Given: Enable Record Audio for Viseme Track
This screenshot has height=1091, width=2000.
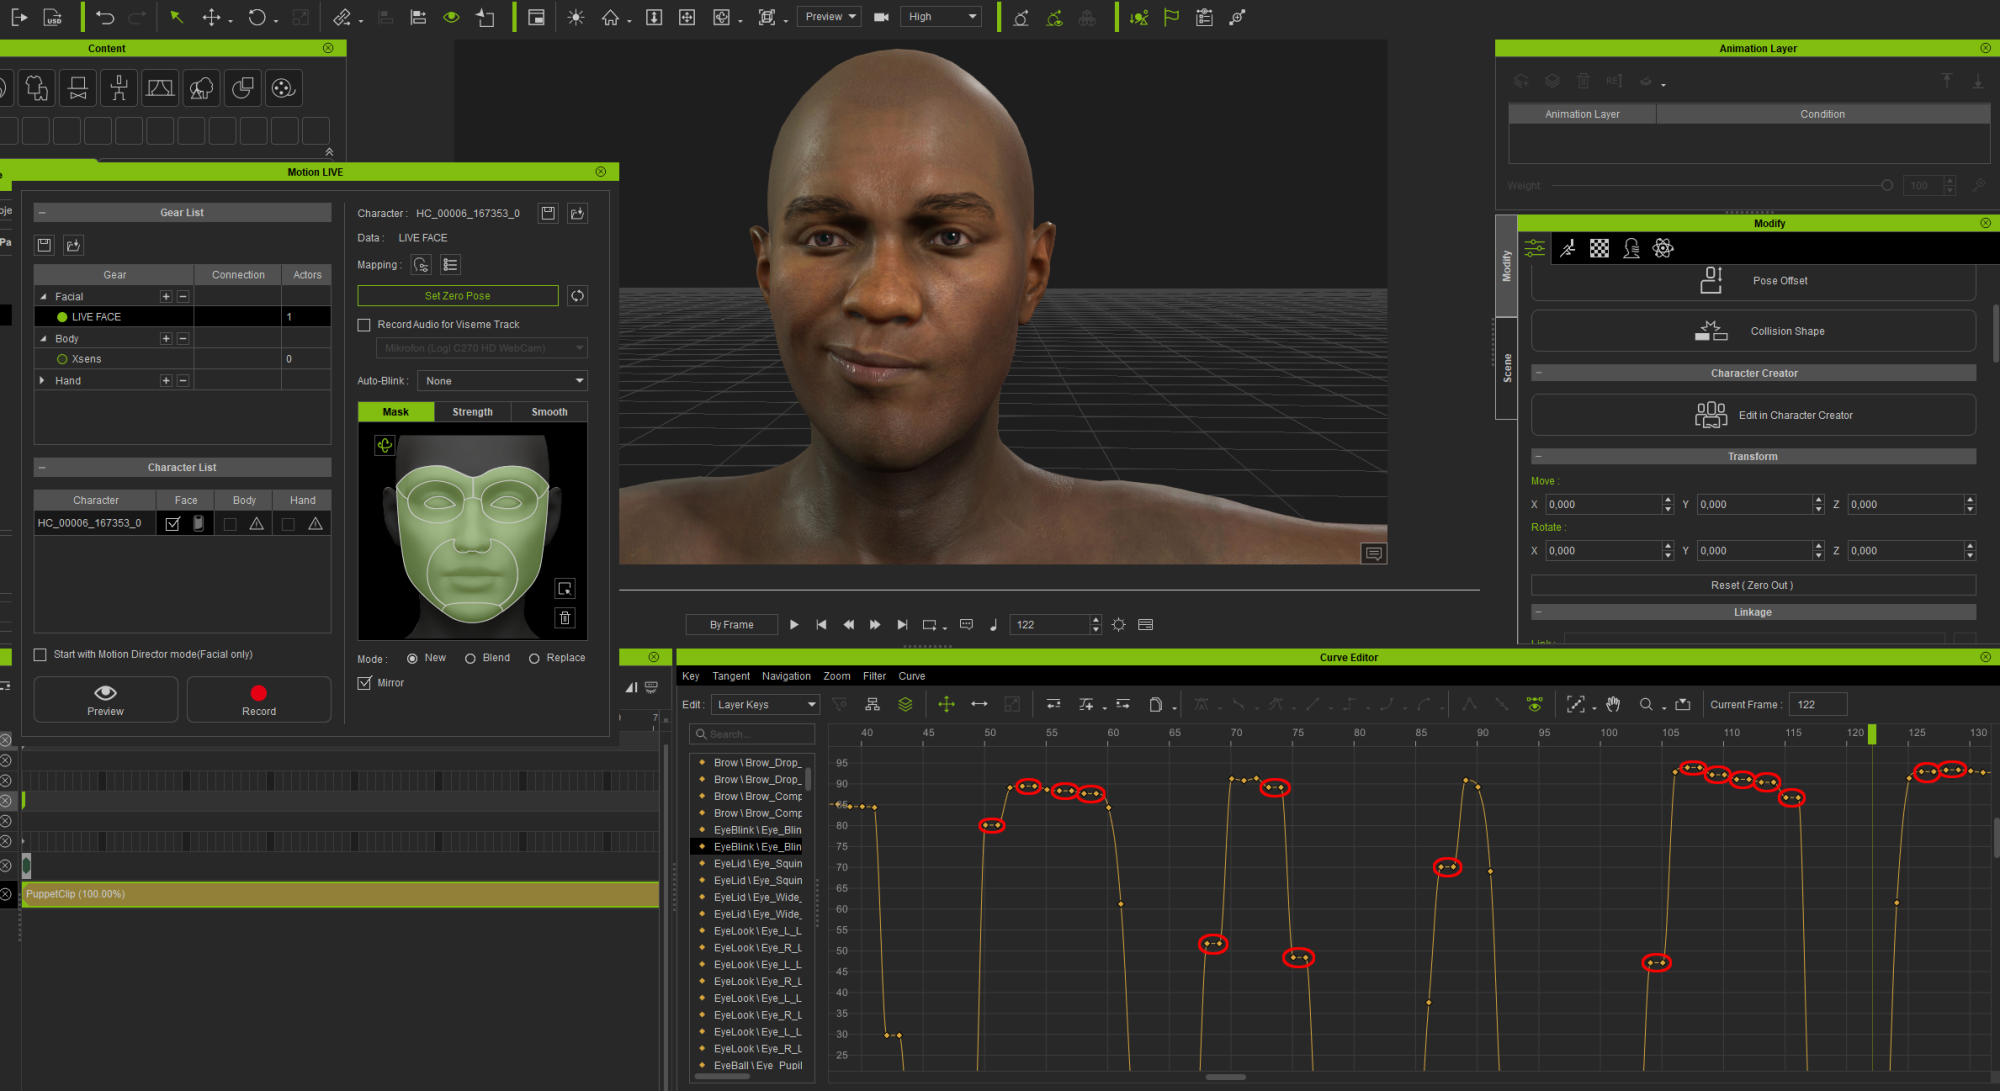Looking at the screenshot, I should point(364,325).
